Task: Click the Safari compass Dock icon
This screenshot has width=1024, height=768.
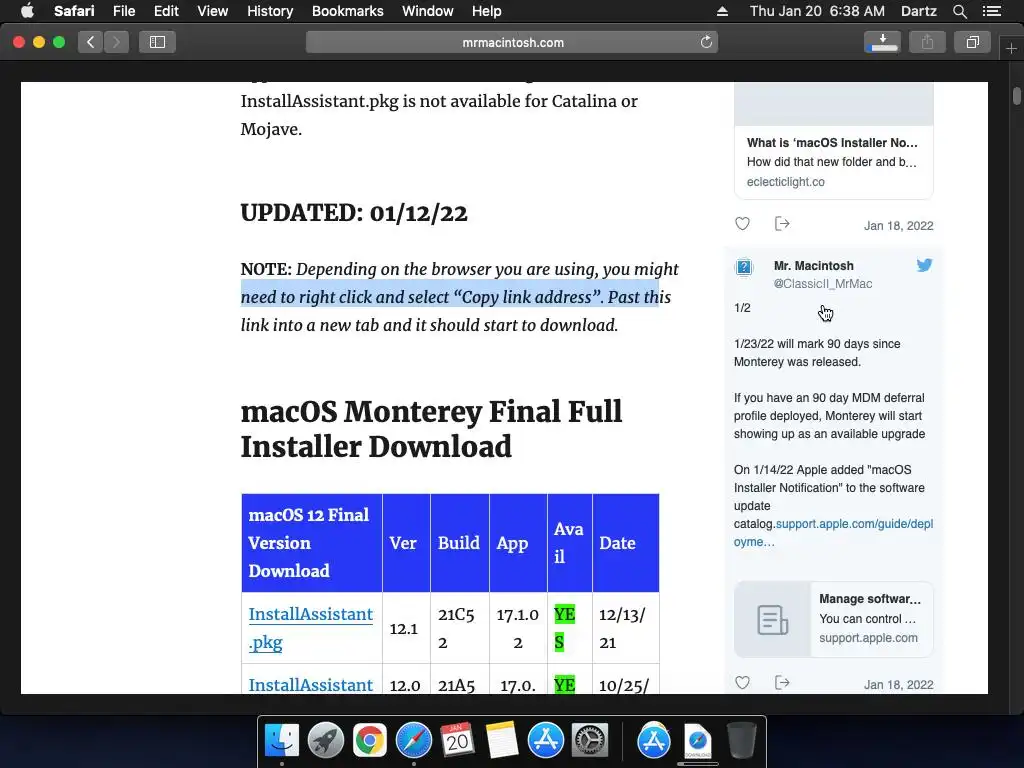Action: tap(413, 740)
